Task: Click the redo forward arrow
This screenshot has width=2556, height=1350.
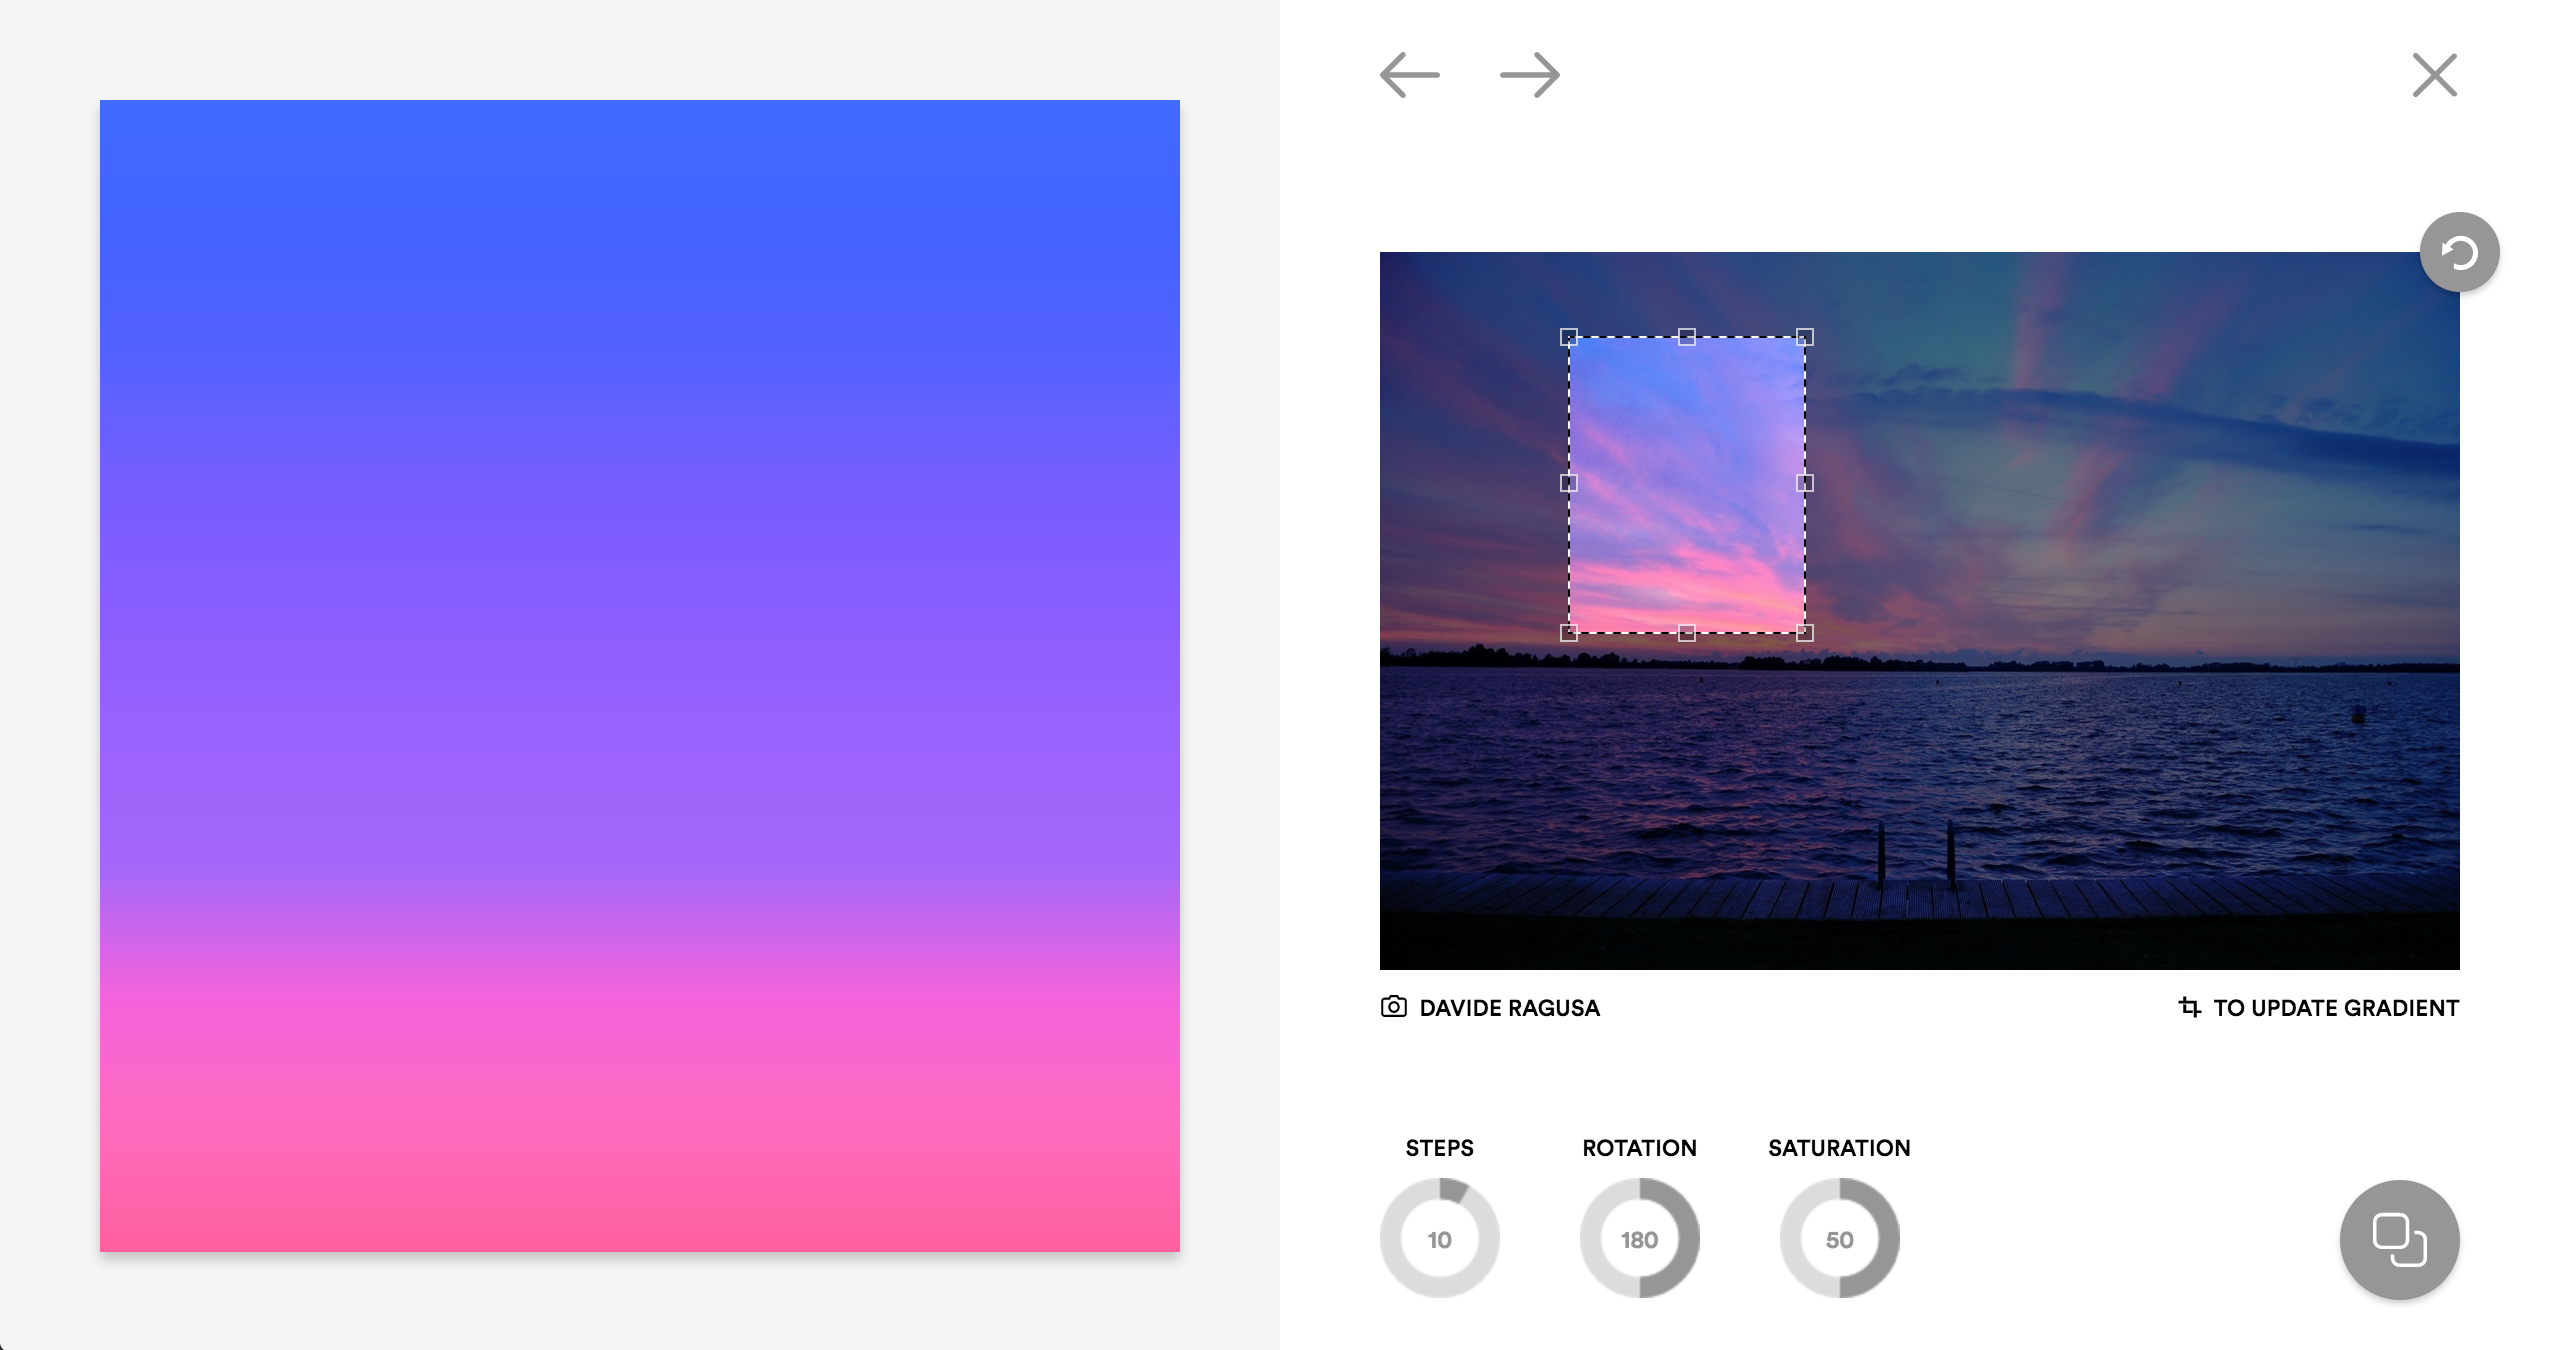Action: (x=1530, y=75)
